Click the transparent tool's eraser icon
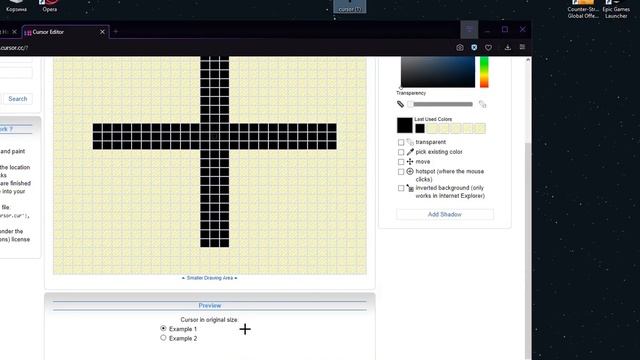The height and width of the screenshot is (360, 640). pos(410,142)
